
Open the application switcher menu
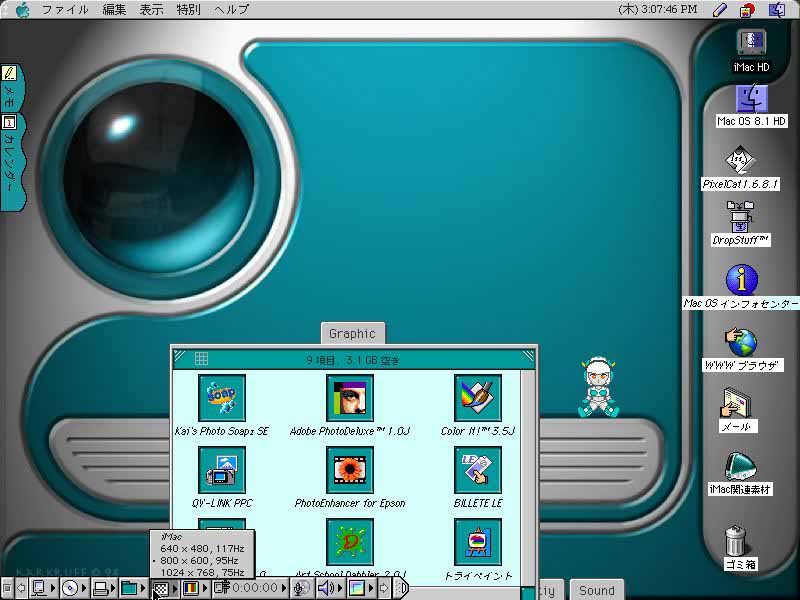click(x=778, y=10)
